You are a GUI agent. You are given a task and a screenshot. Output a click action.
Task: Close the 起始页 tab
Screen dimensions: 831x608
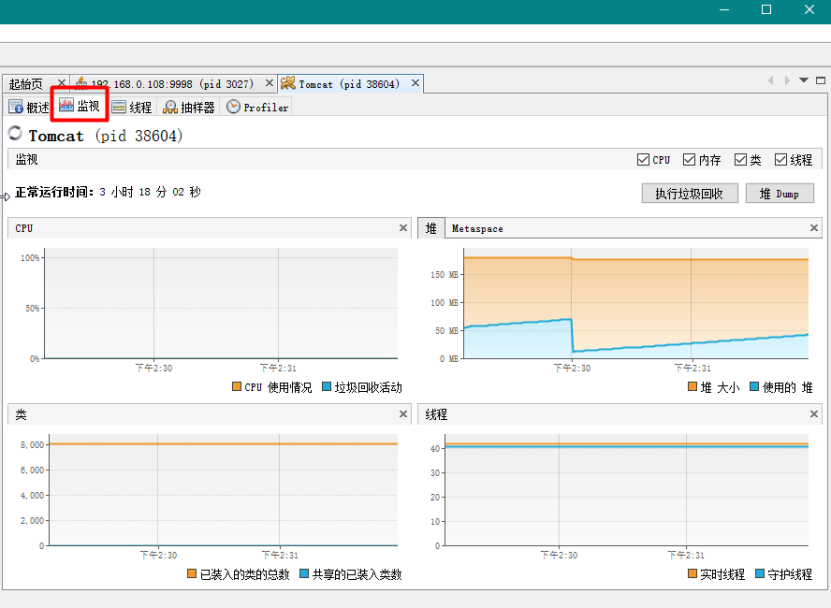(x=61, y=83)
